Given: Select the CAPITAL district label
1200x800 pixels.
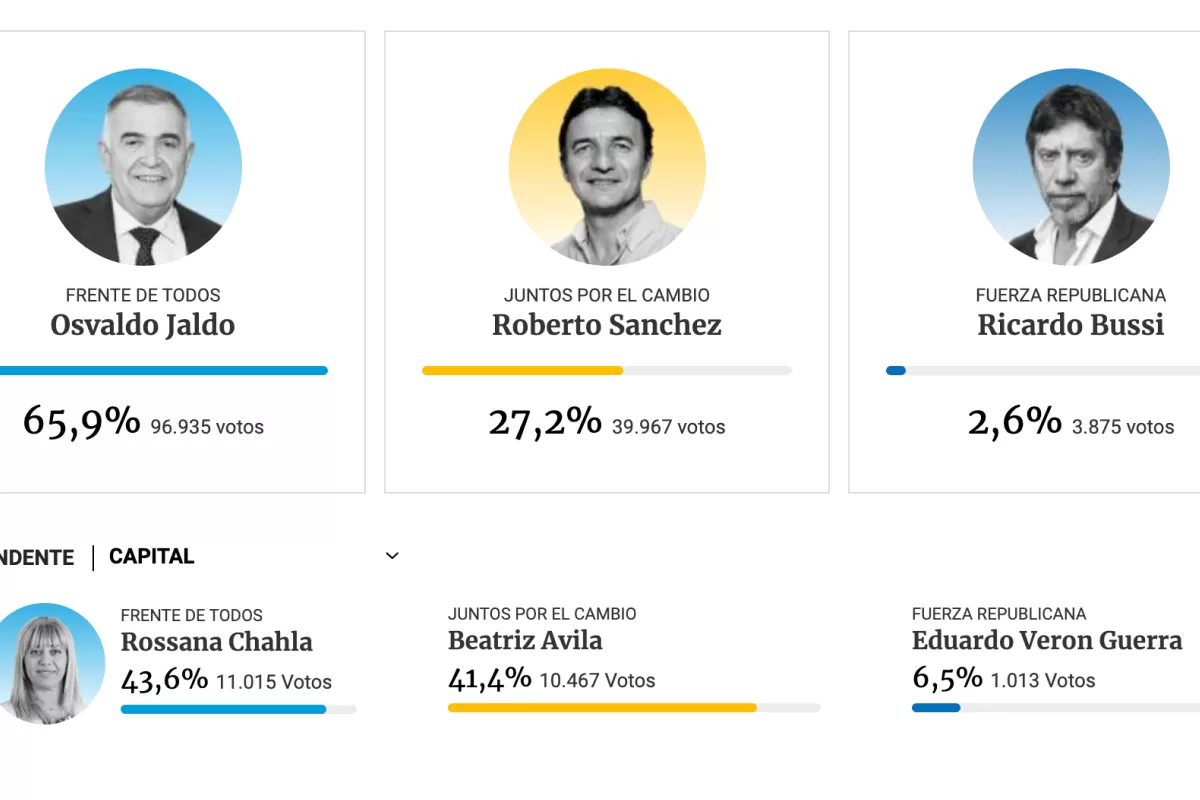Looking at the screenshot, I should [x=151, y=556].
